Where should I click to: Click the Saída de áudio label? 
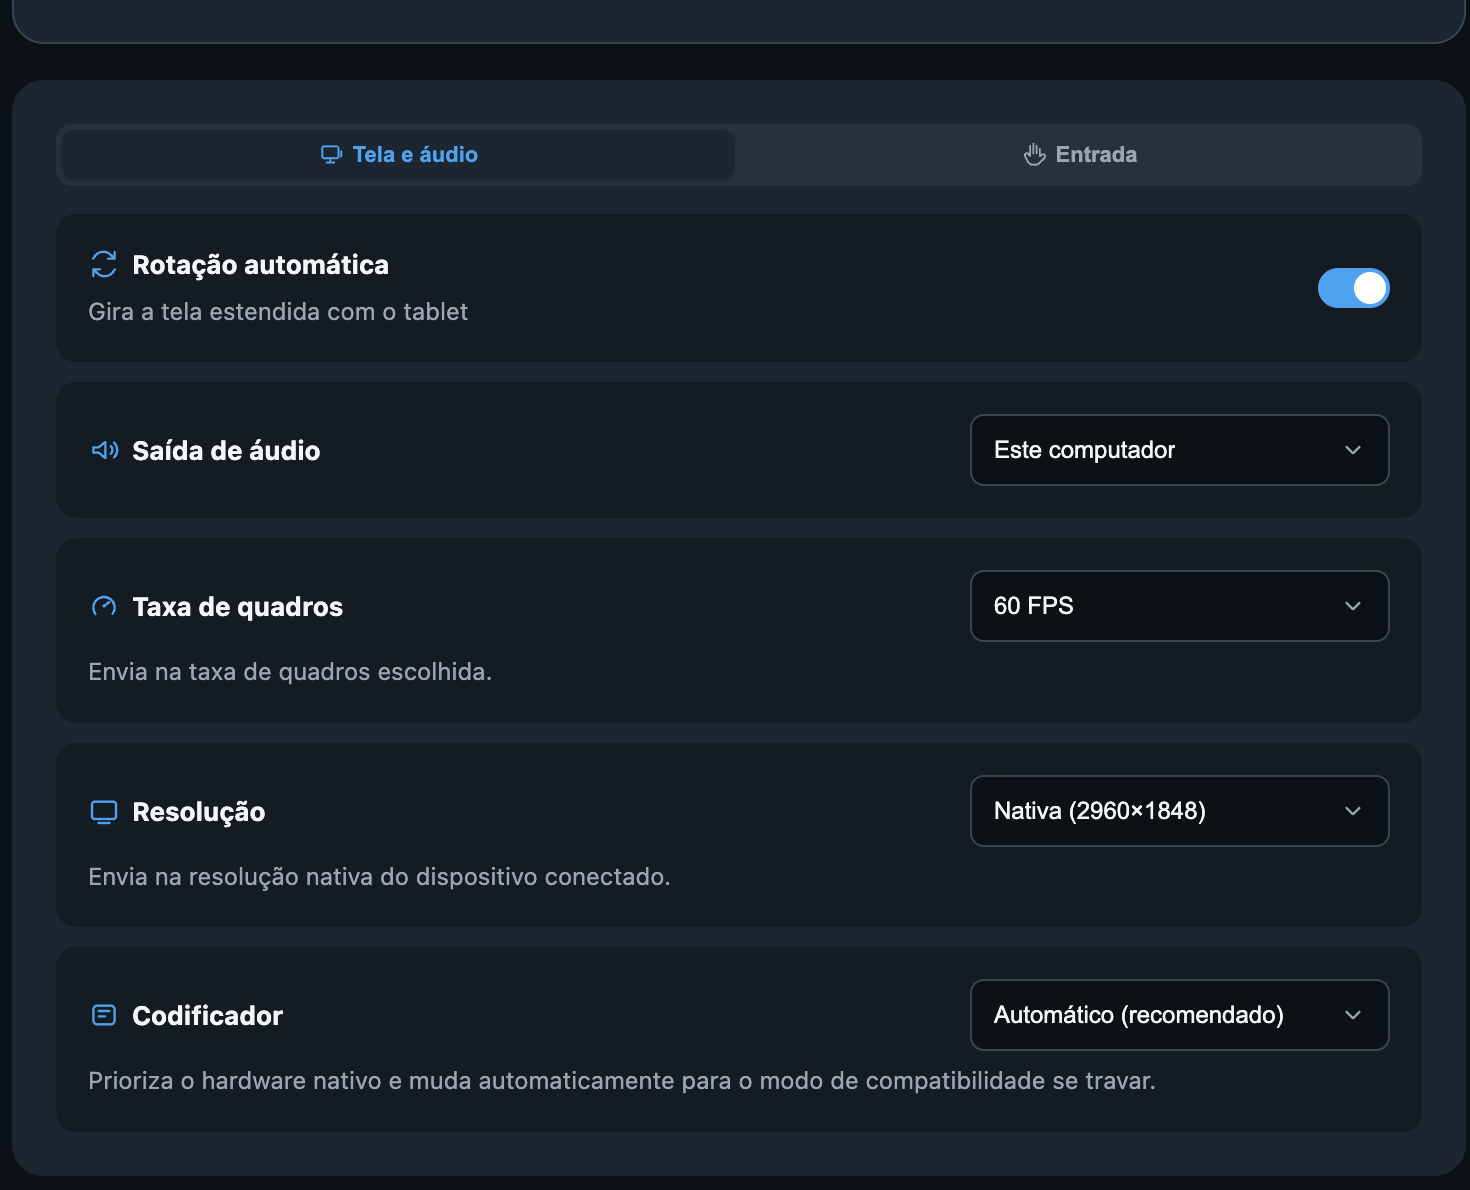click(226, 451)
